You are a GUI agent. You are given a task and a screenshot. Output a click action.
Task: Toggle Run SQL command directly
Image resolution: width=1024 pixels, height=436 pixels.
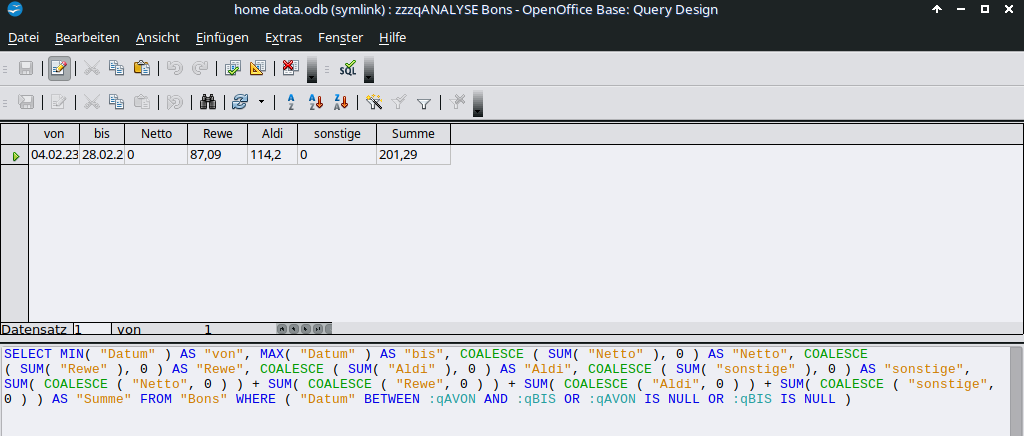347,69
